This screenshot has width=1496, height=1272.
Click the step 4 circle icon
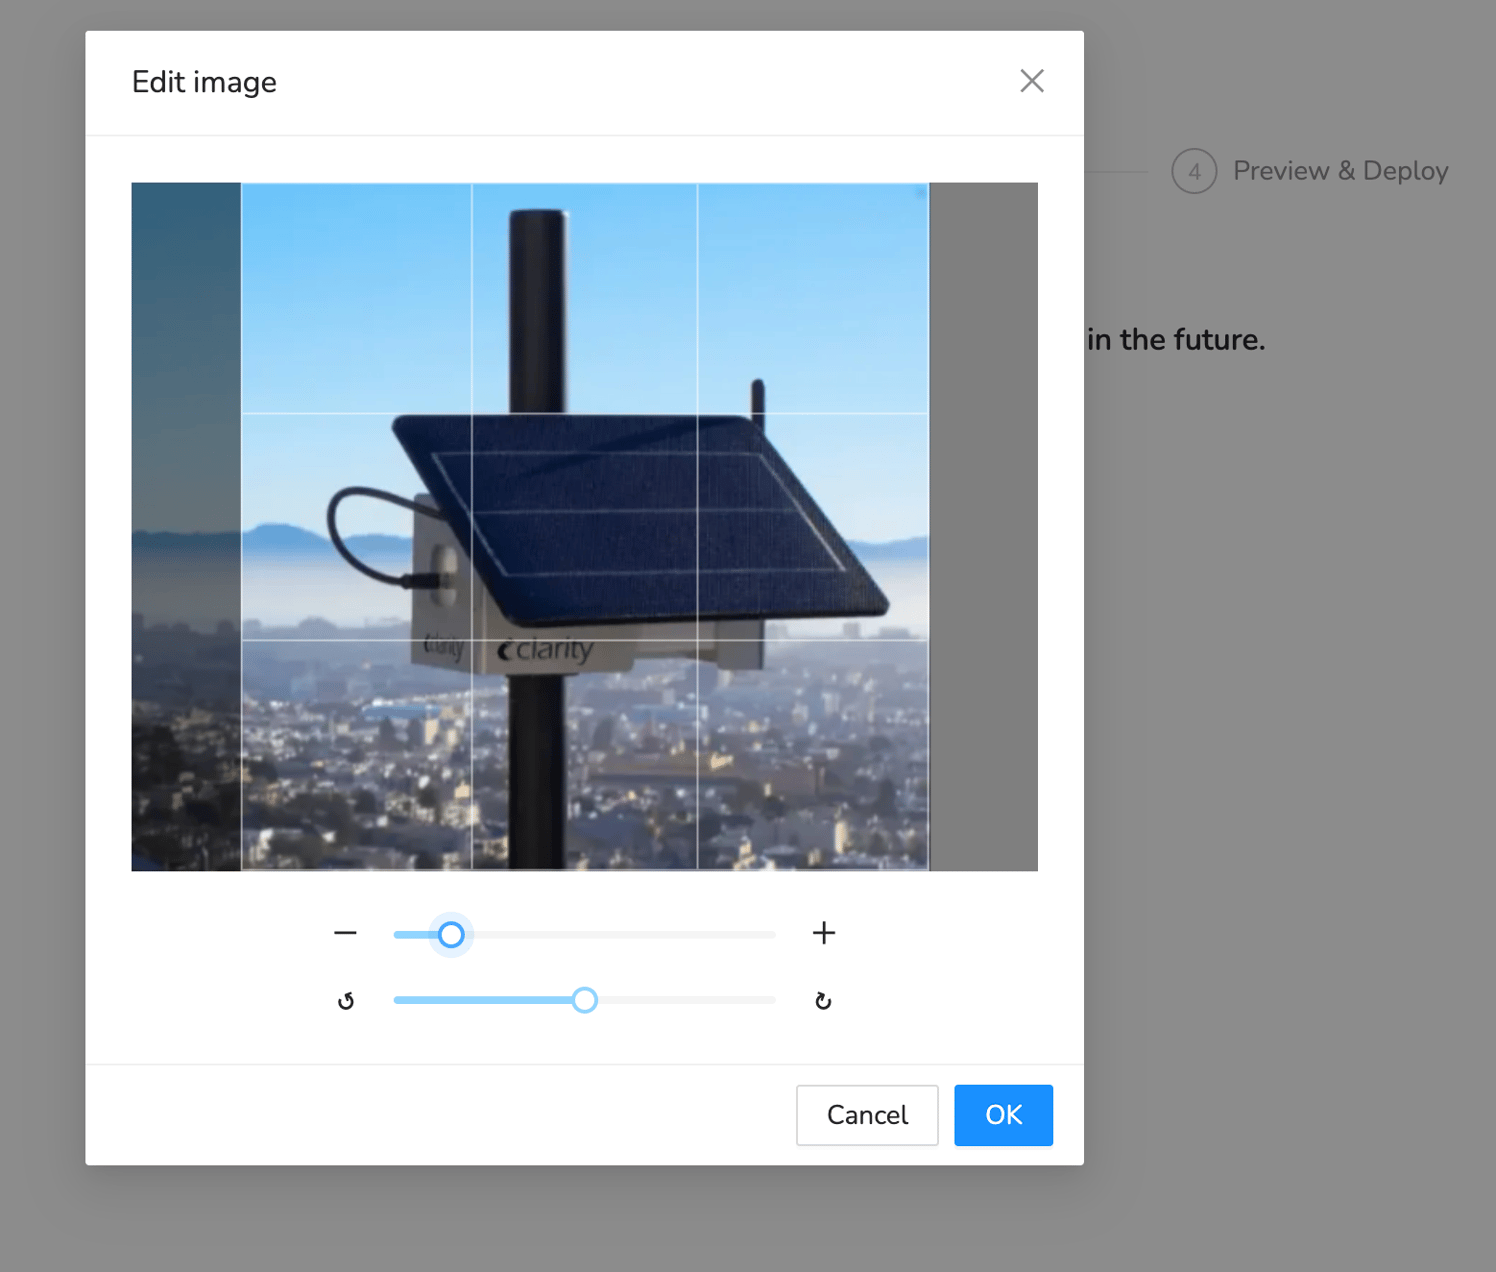pos(1193,171)
